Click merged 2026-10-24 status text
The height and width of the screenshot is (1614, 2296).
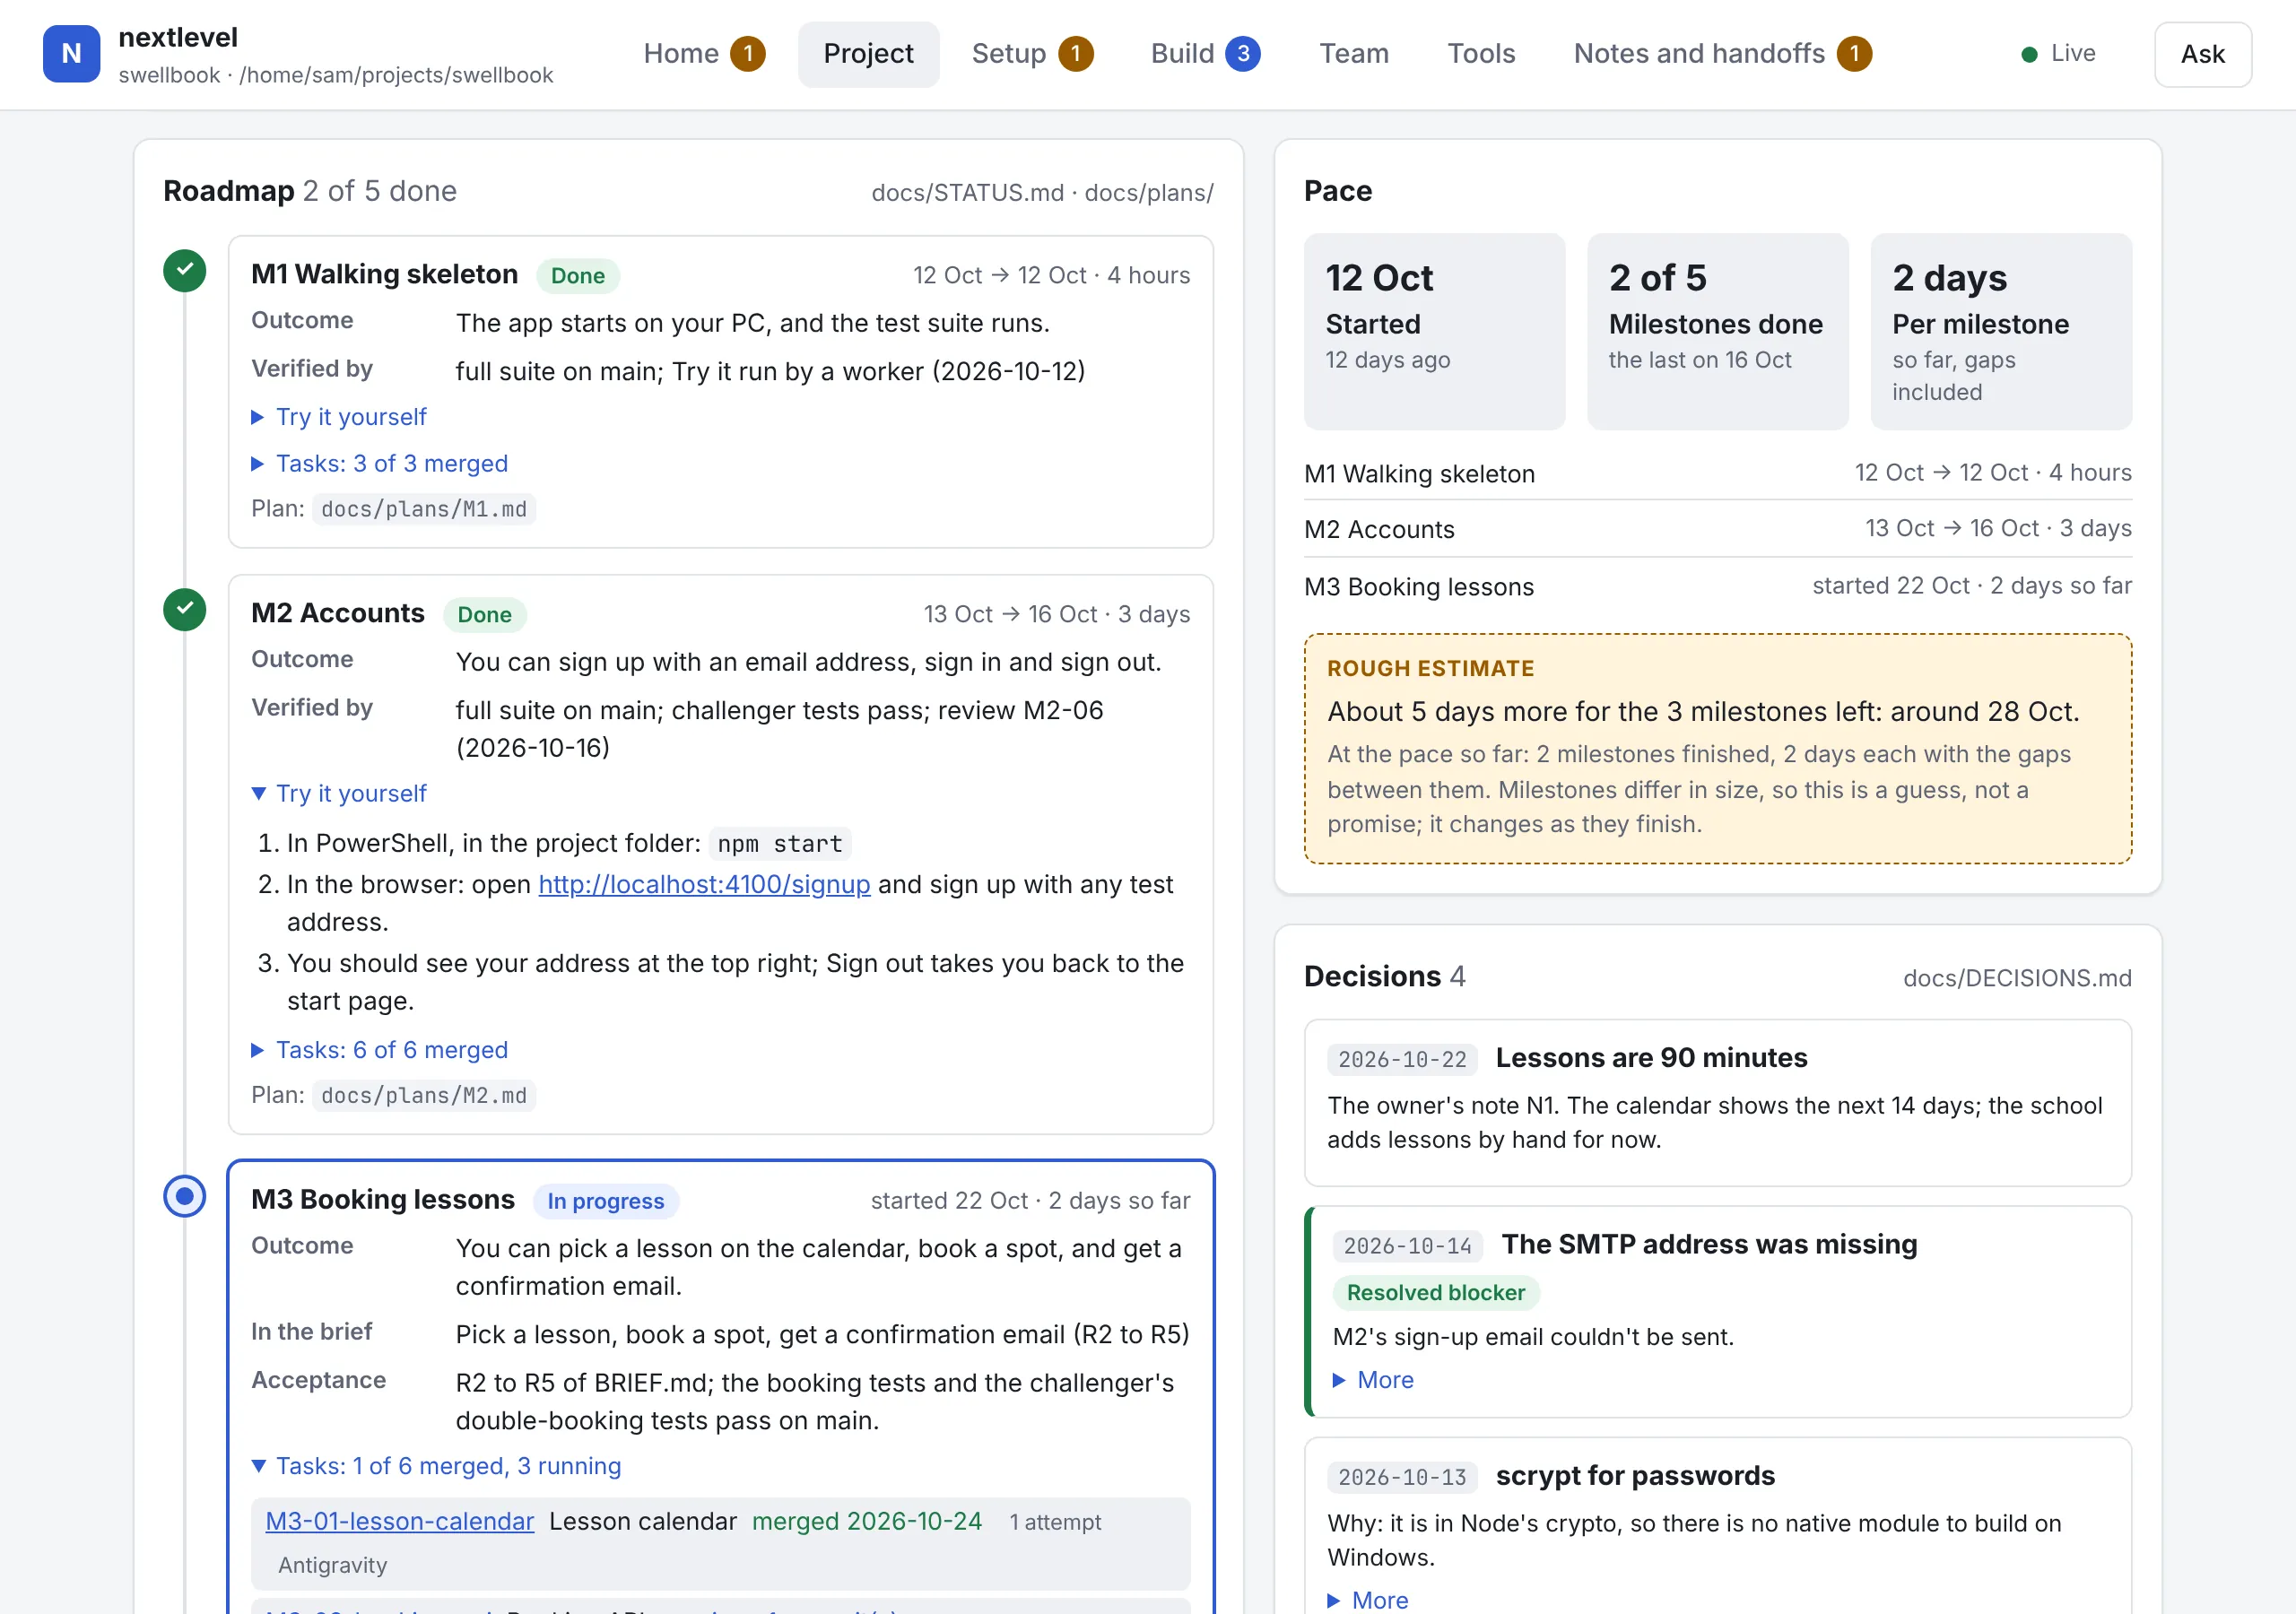click(866, 1521)
